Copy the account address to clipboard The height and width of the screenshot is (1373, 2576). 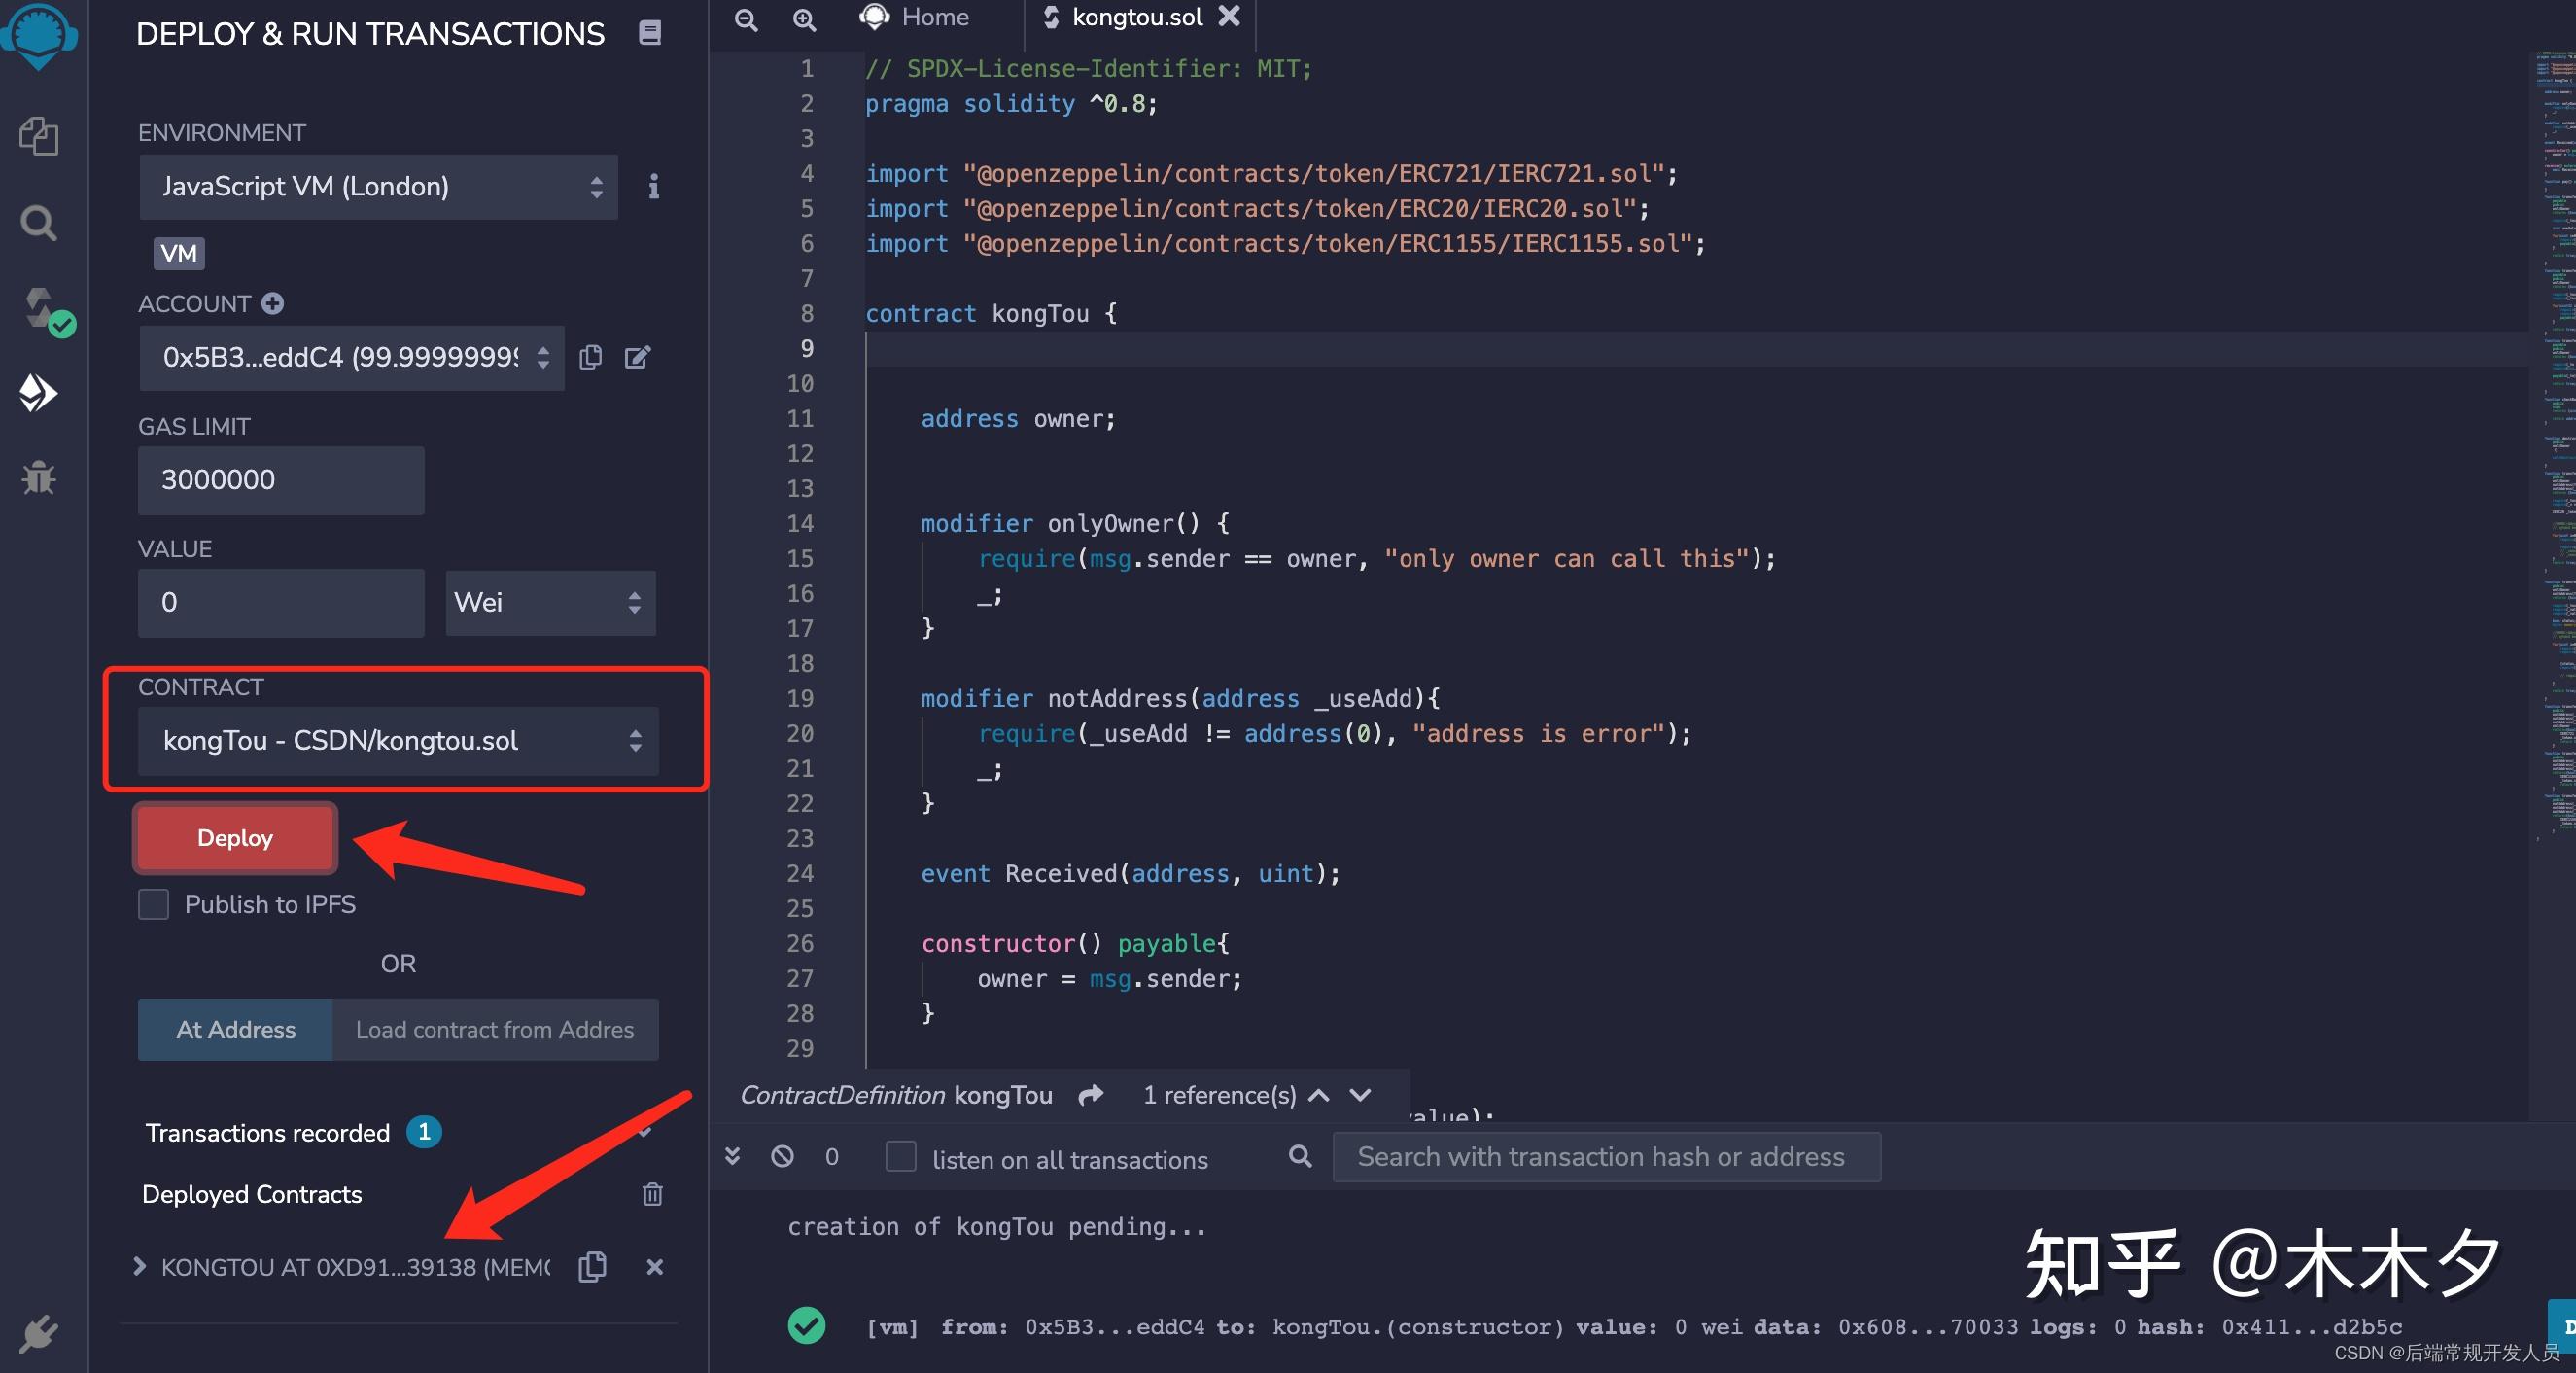click(590, 357)
